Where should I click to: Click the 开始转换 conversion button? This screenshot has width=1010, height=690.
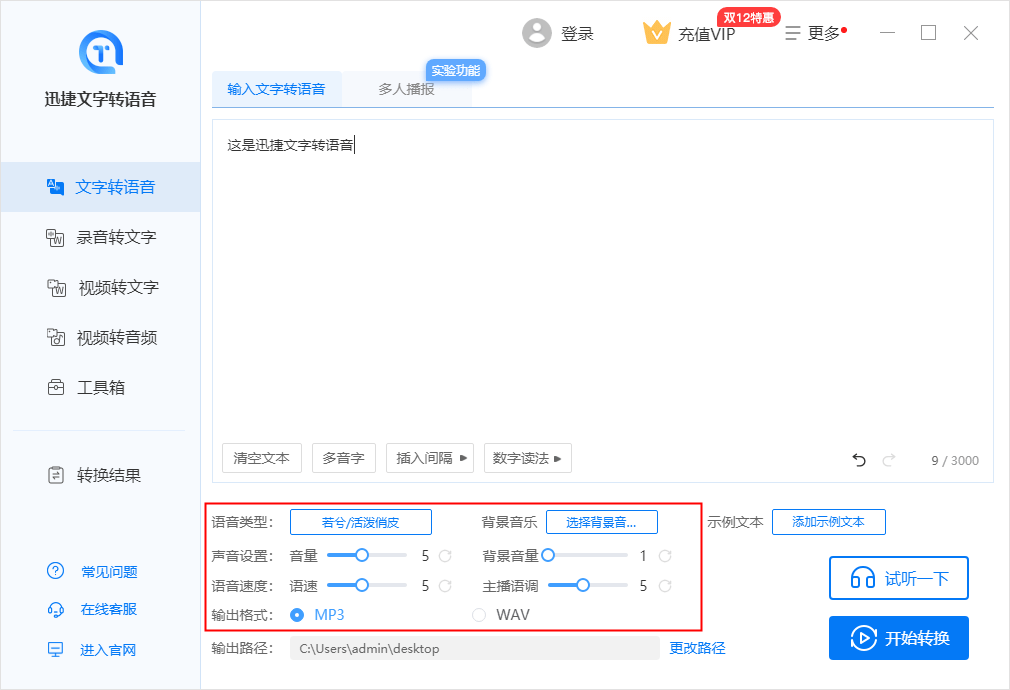[x=898, y=638]
